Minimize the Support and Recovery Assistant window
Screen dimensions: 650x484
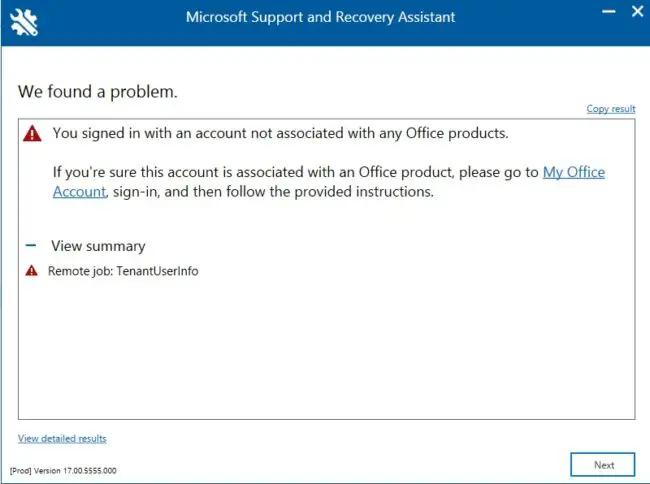pos(609,12)
